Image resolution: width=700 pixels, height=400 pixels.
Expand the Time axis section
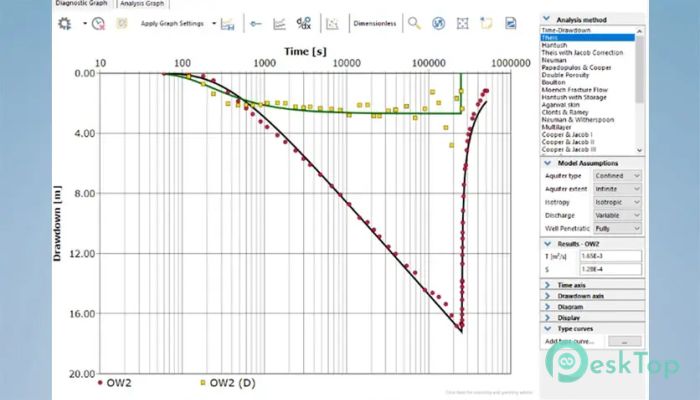coord(548,285)
